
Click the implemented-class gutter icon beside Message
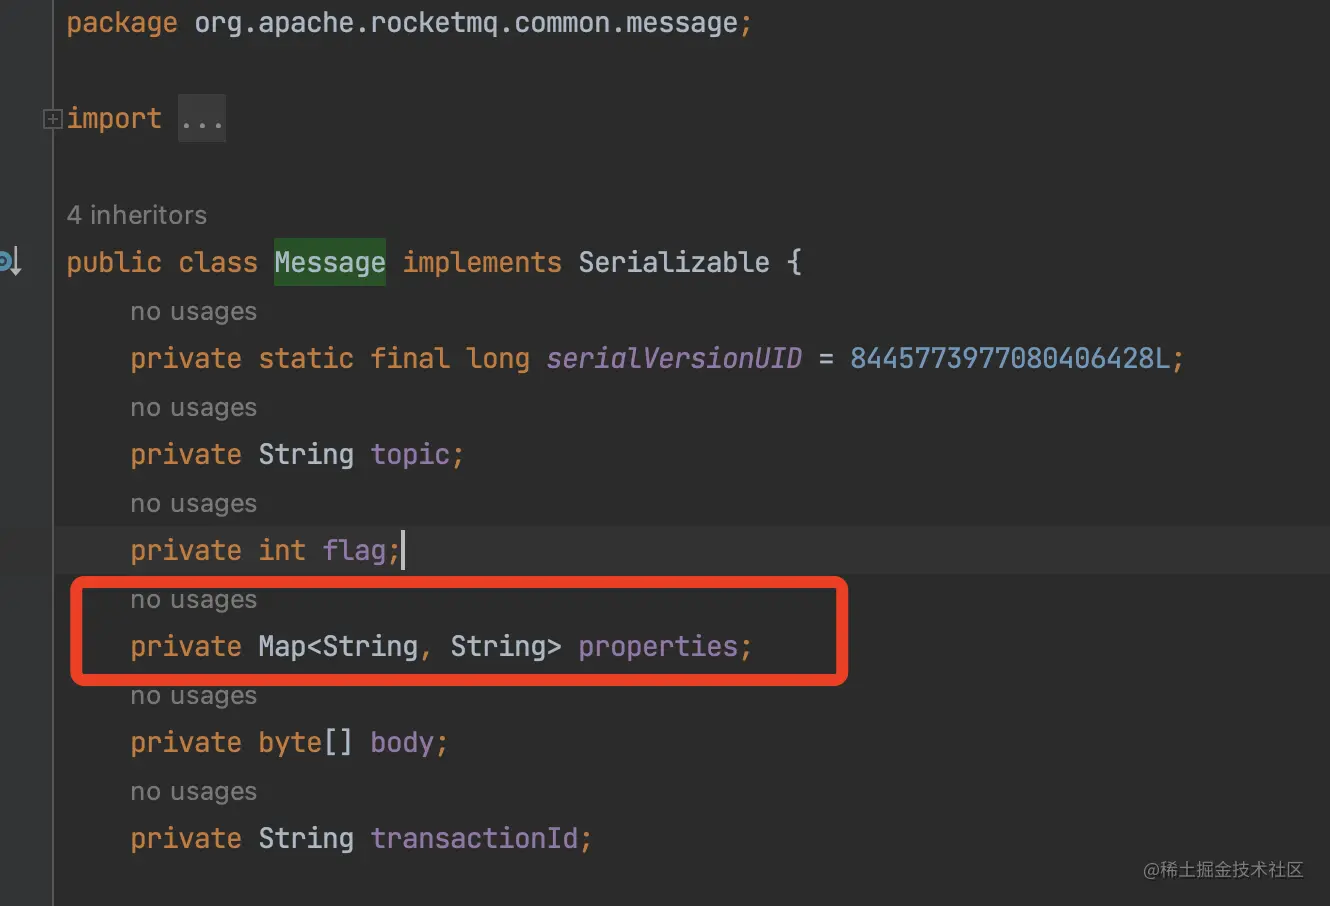[x=10, y=262]
